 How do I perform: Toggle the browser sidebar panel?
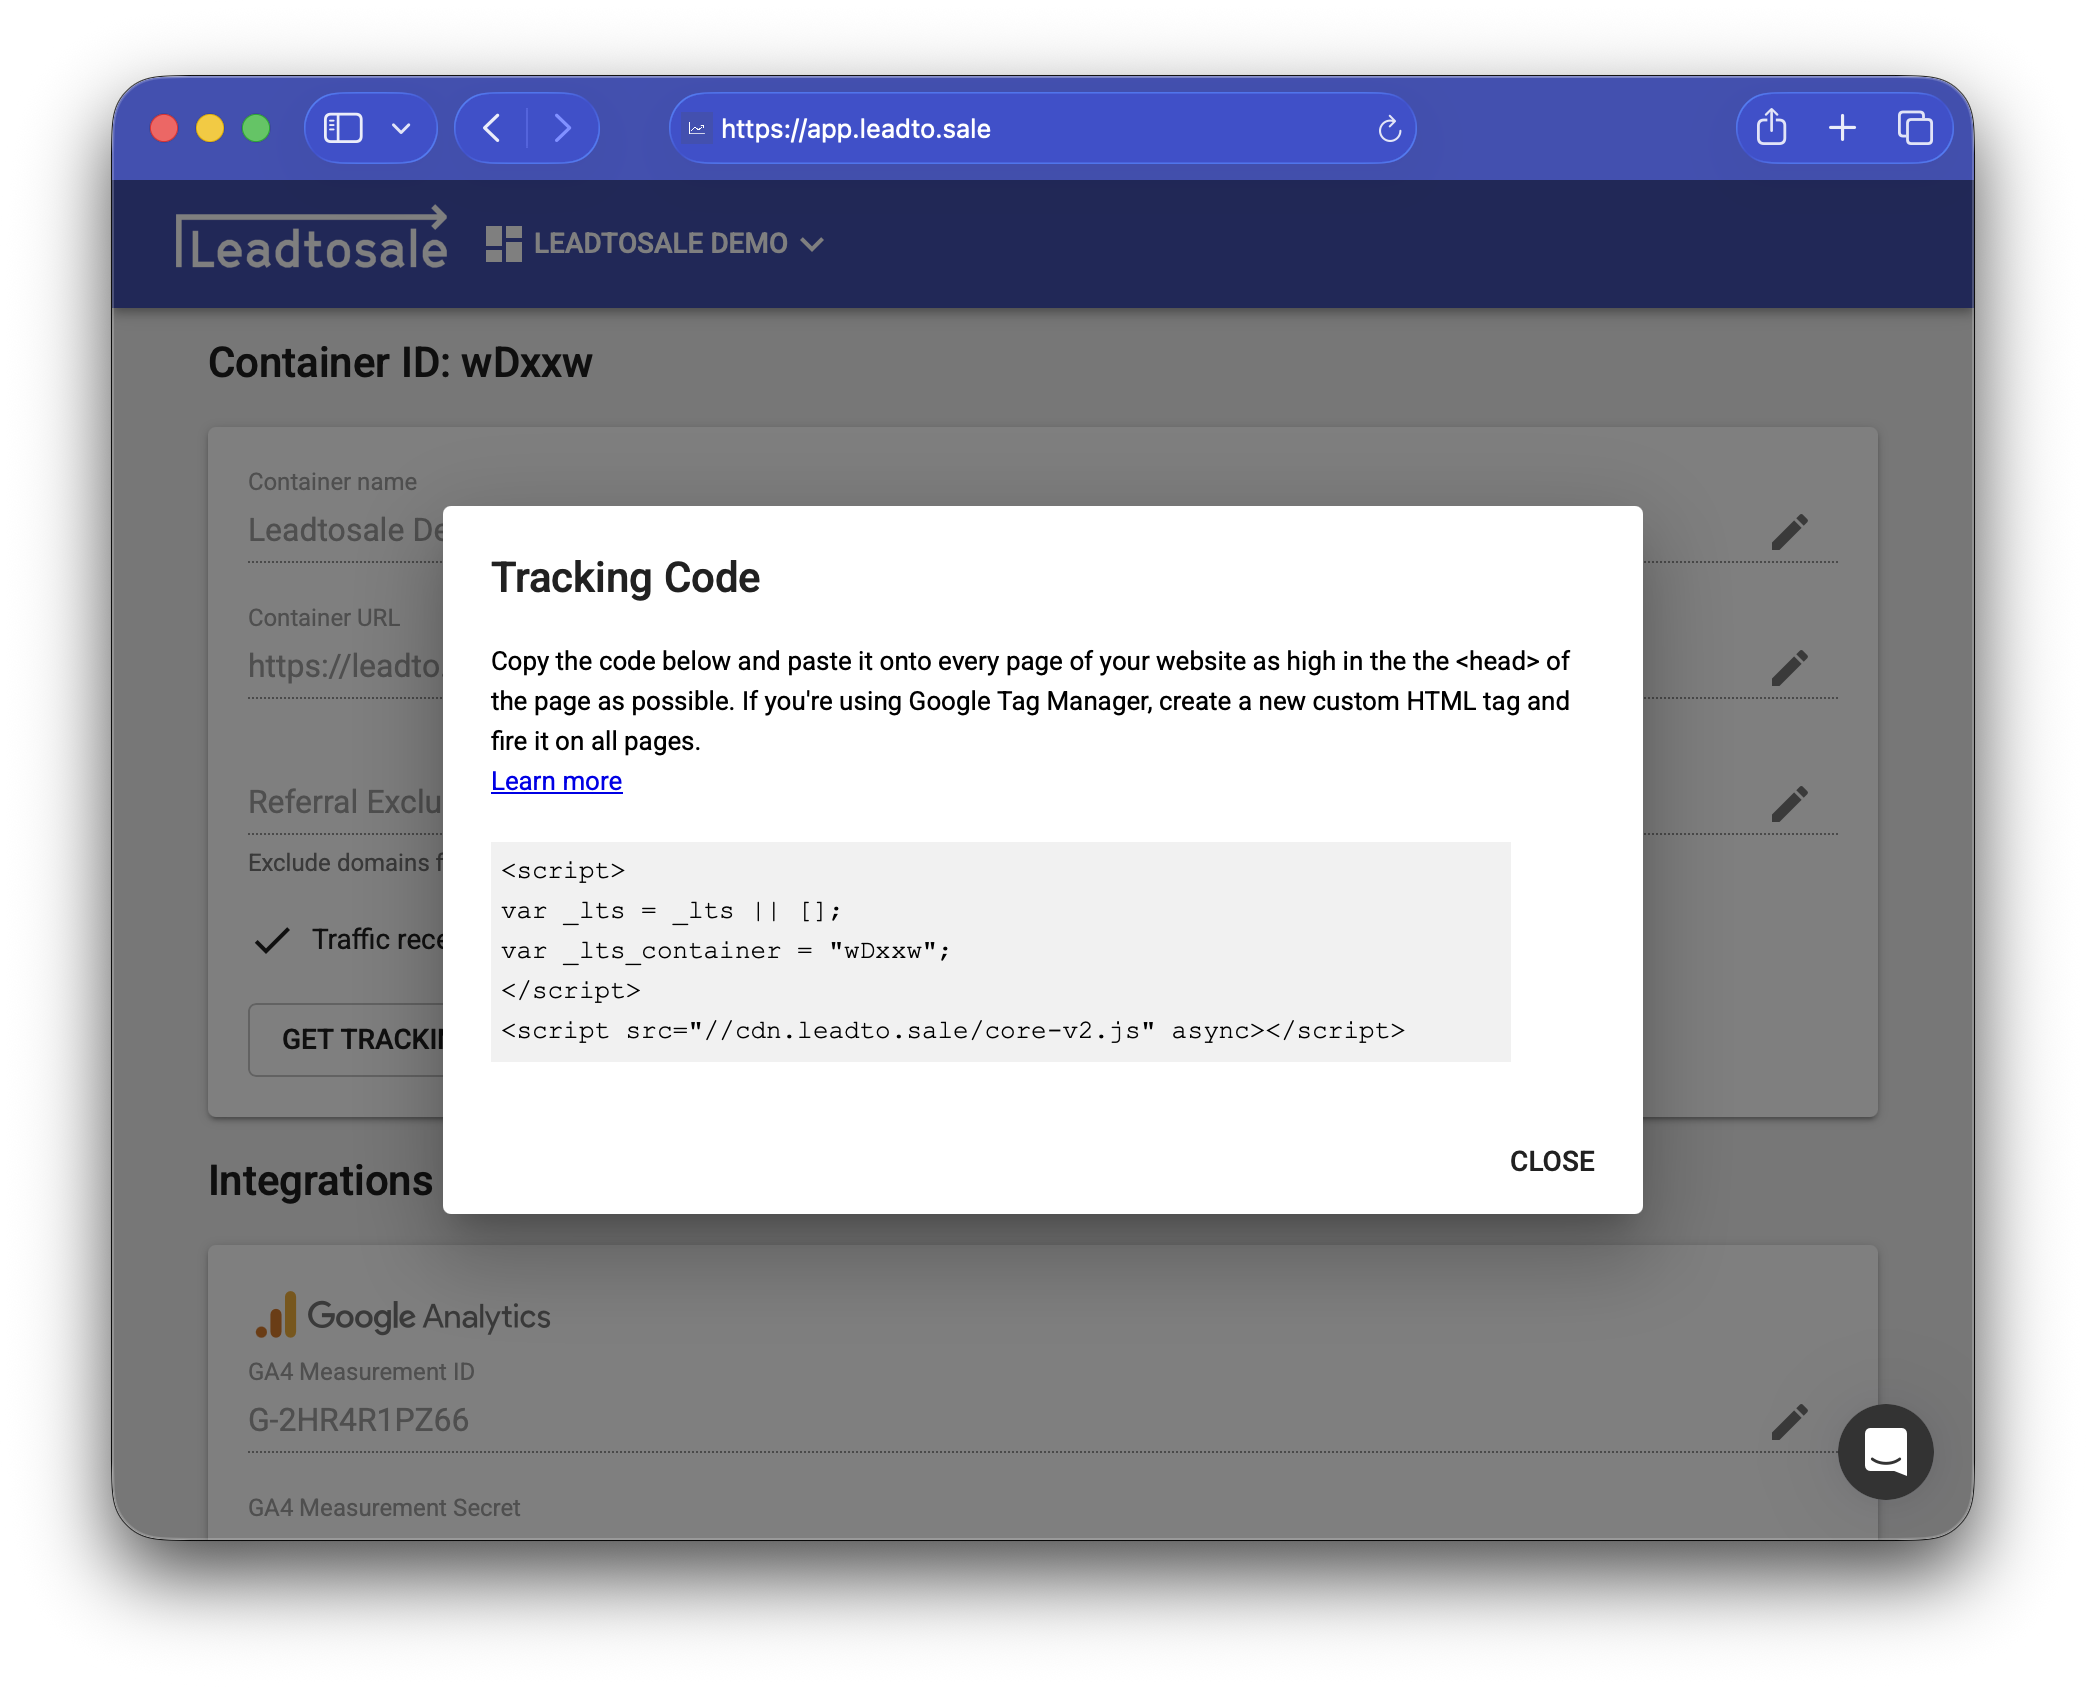pyautogui.click(x=341, y=128)
